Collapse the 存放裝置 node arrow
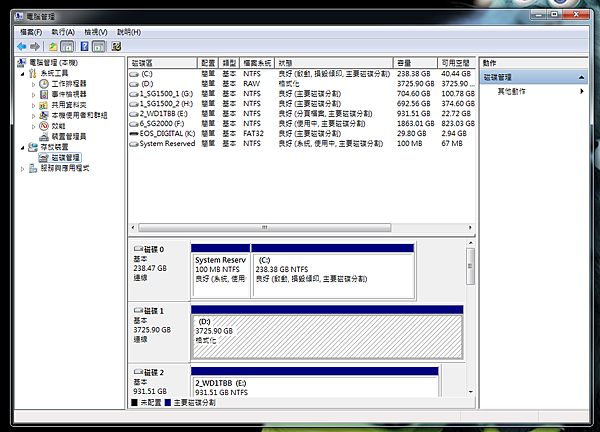The image size is (600, 432). pos(23,148)
